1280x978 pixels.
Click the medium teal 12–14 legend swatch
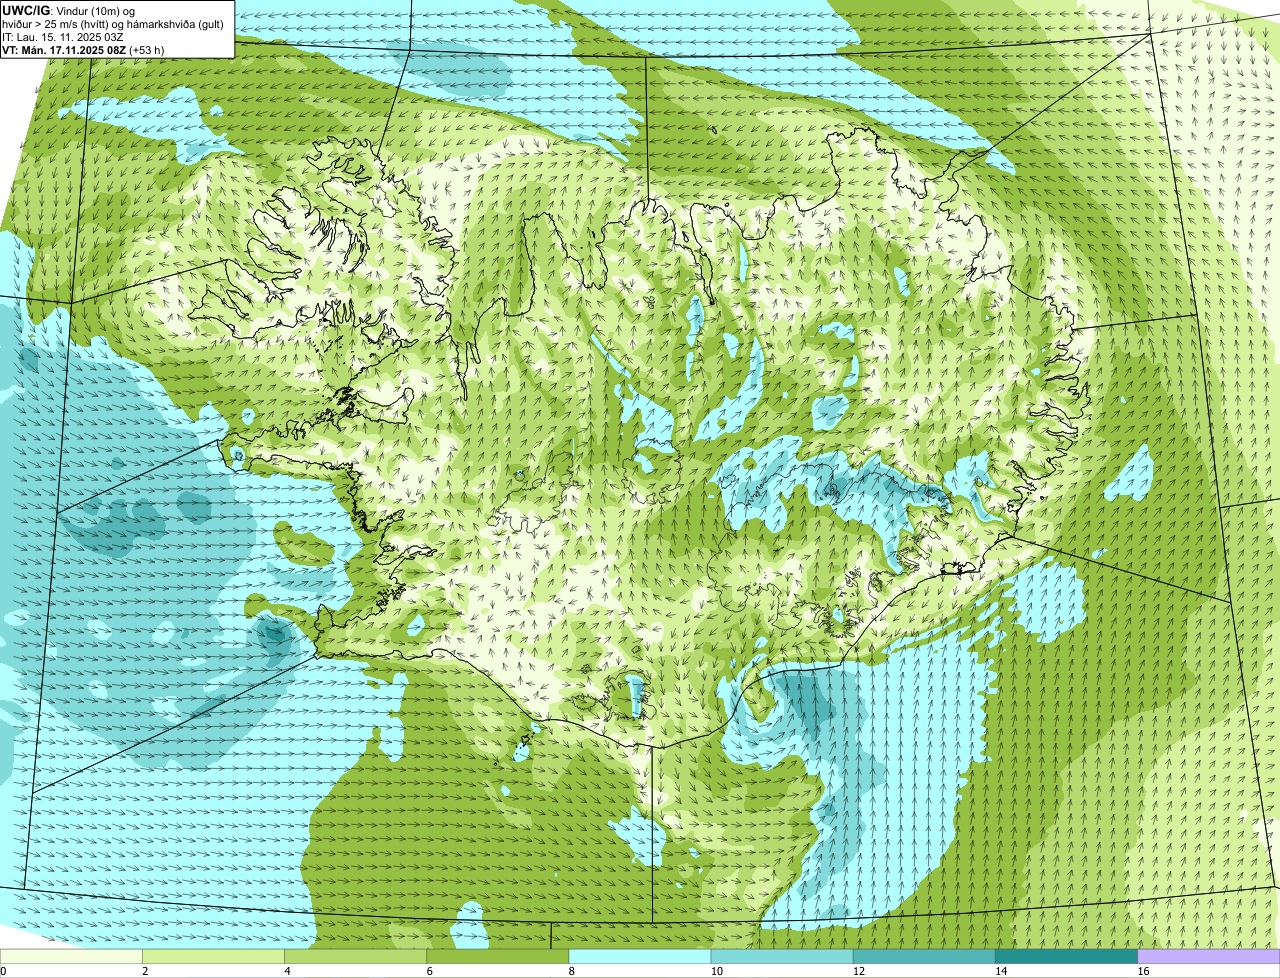924,956
